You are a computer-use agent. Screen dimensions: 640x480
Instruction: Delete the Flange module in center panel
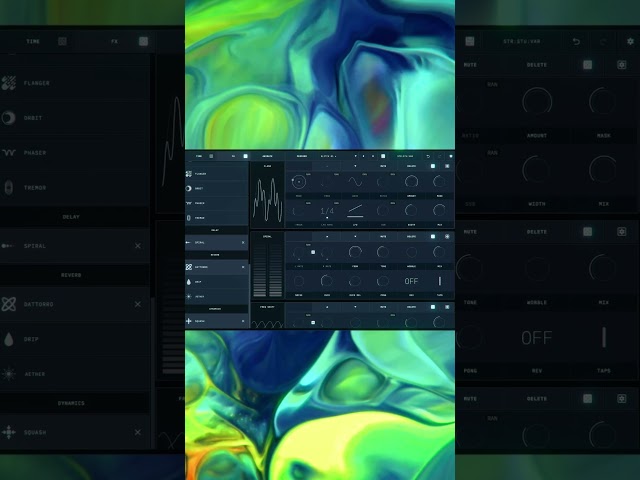tap(411, 166)
